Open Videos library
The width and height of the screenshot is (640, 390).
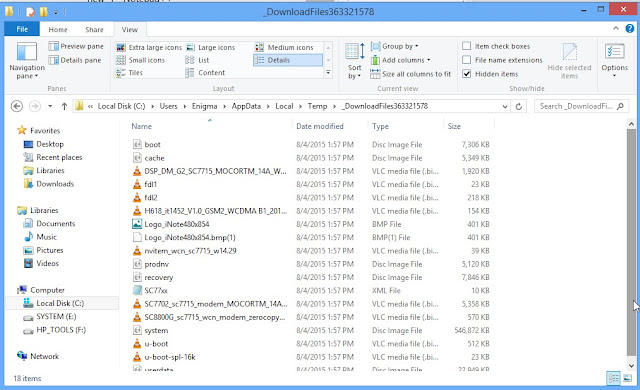pyautogui.click(x=47, y=263)
